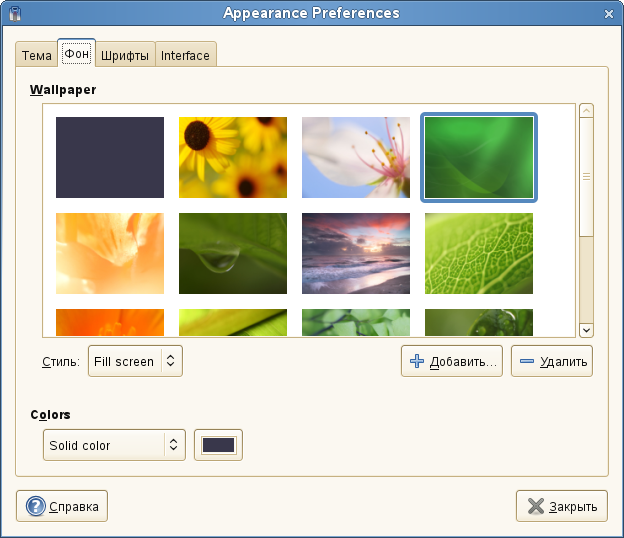624x538 pixels.
Task: Switch to the Шрифты tab
Action: click(x=125, y=55)
